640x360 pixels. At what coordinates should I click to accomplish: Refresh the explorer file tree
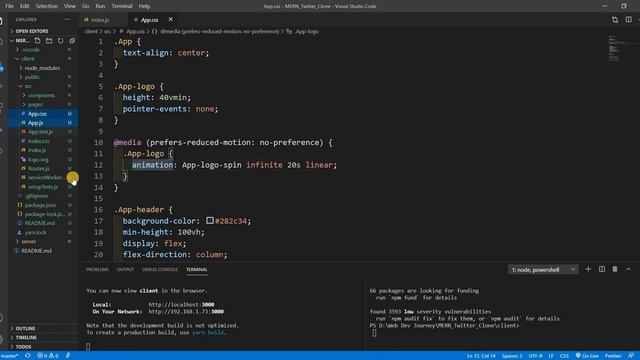(x=60, y=41)
